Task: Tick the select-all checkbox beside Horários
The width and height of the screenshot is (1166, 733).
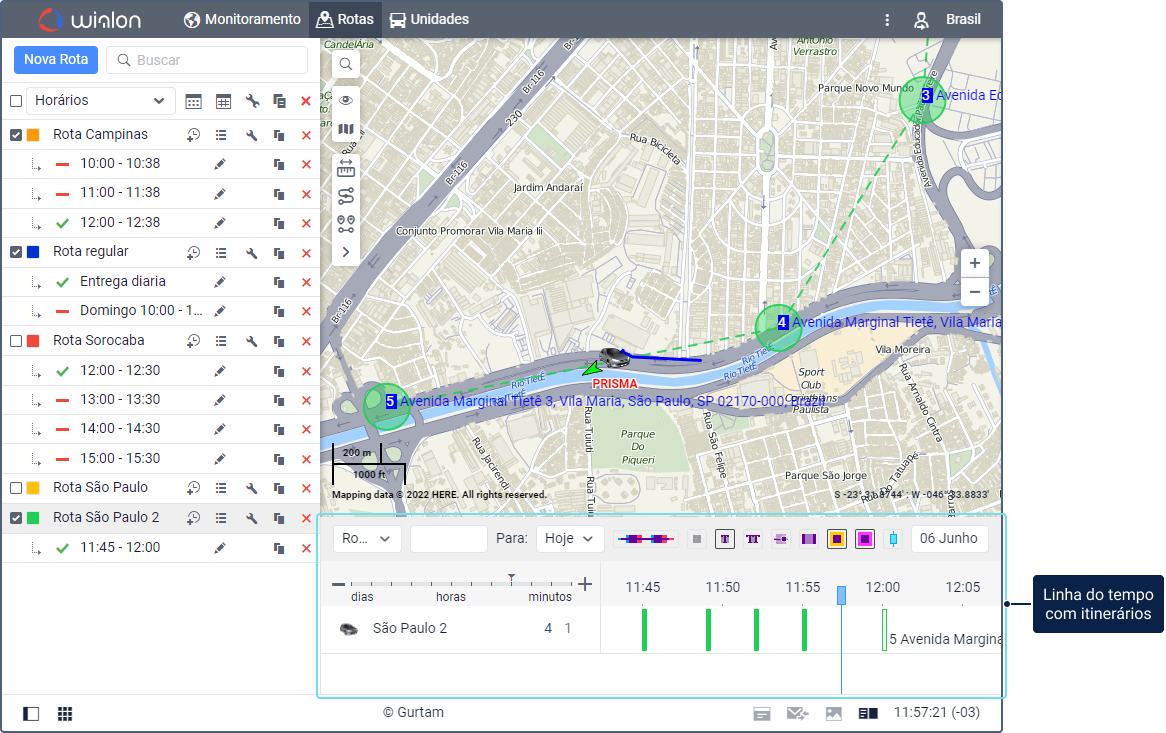Action: 16,101
